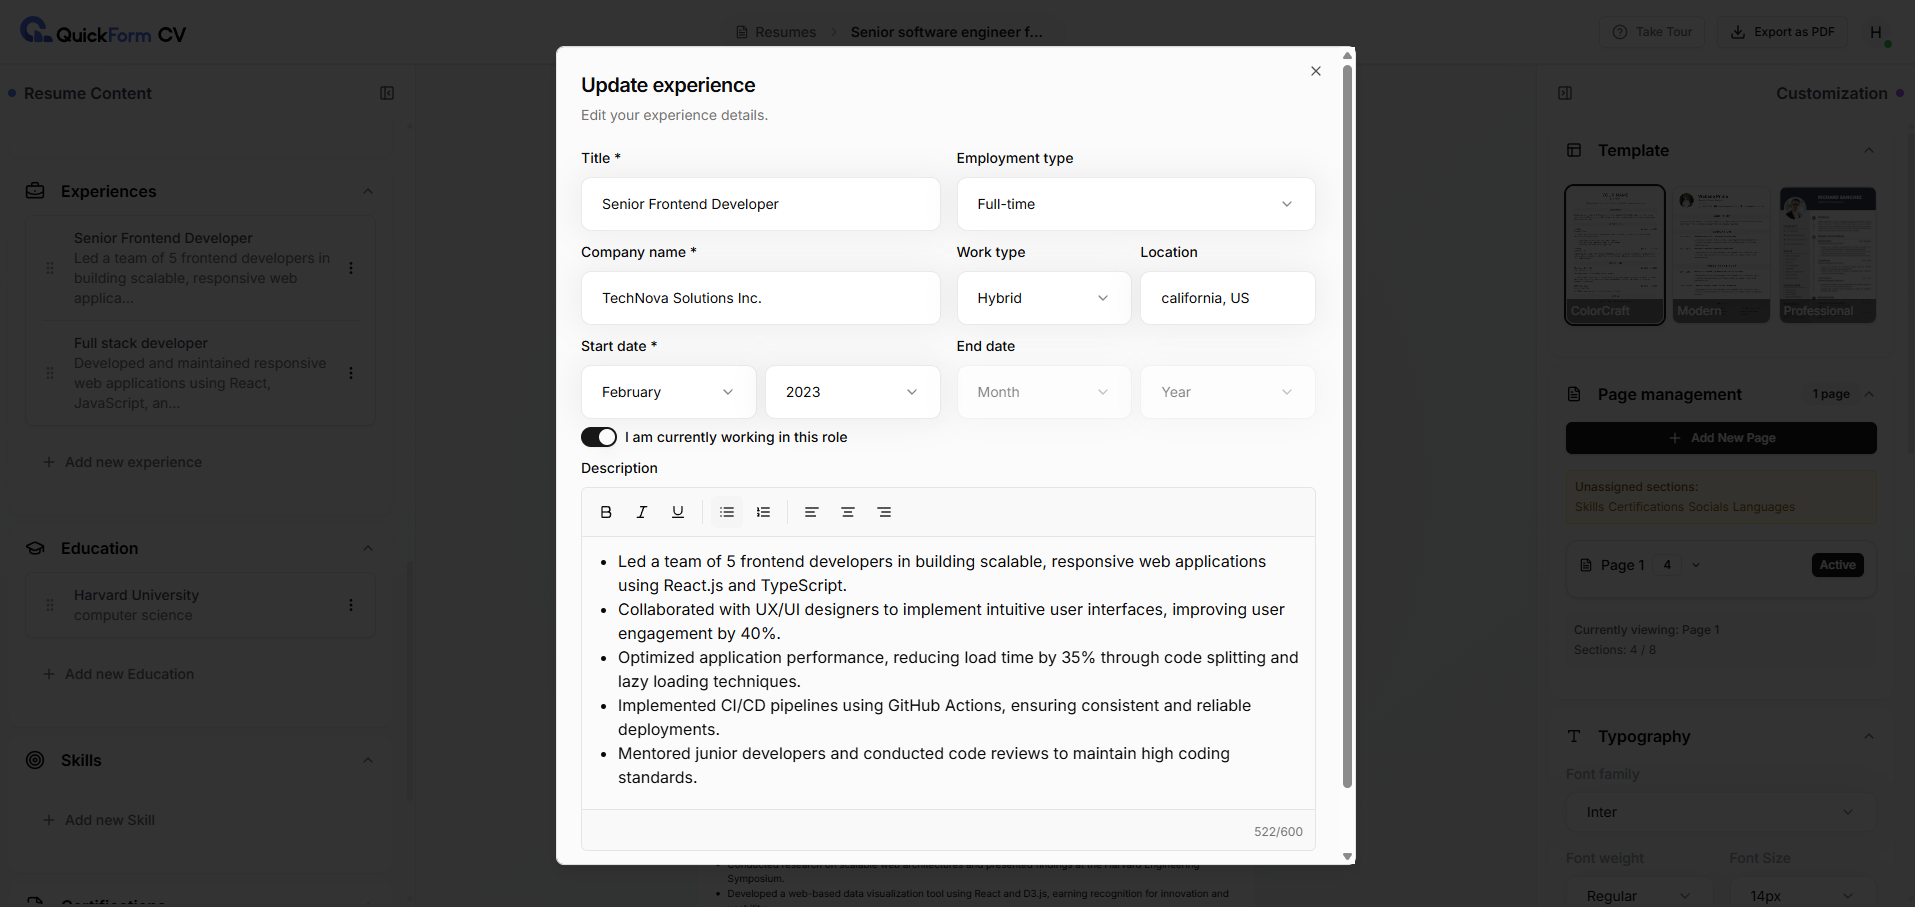The width and height of the screenshot is (1915, 907).
Task: Open the user avatar H menu
Action: pyautogui.click(x=1877, y=32)
